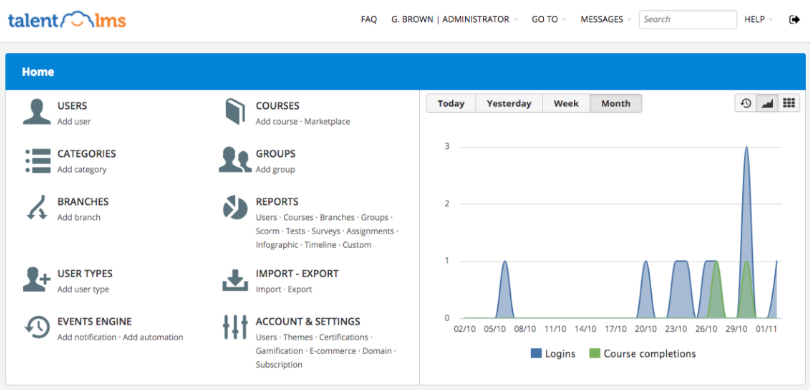Image resolution: width=810 pixels, height=390 pixels.
Task: Open the Tests reports link
Action: [295, 231]
